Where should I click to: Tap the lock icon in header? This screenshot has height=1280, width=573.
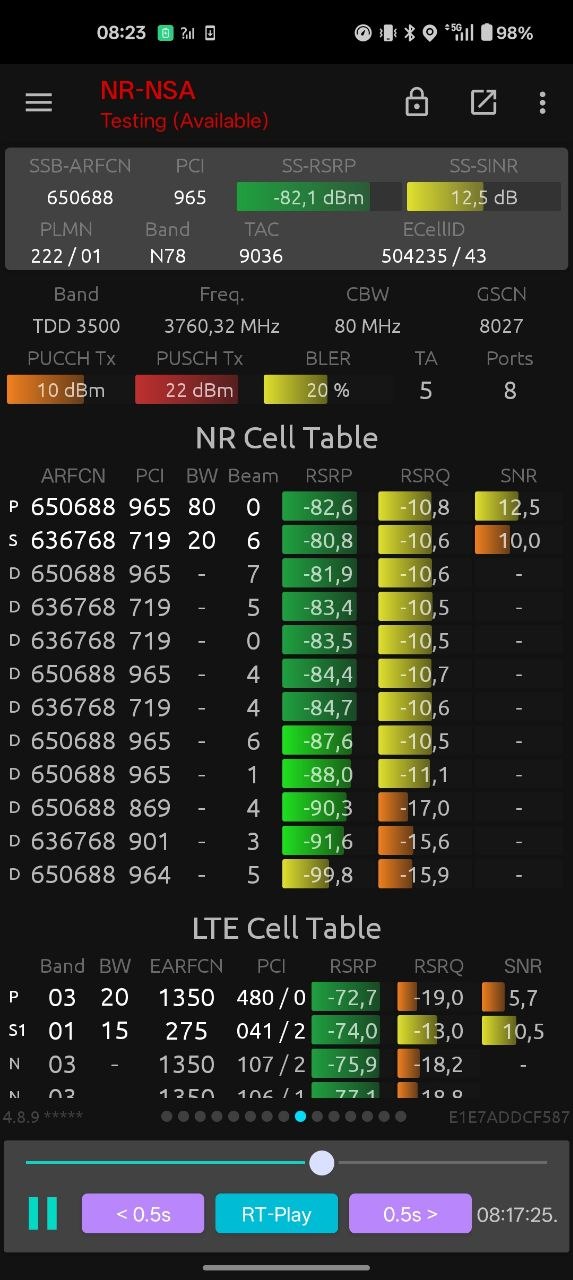click(416, 102)
